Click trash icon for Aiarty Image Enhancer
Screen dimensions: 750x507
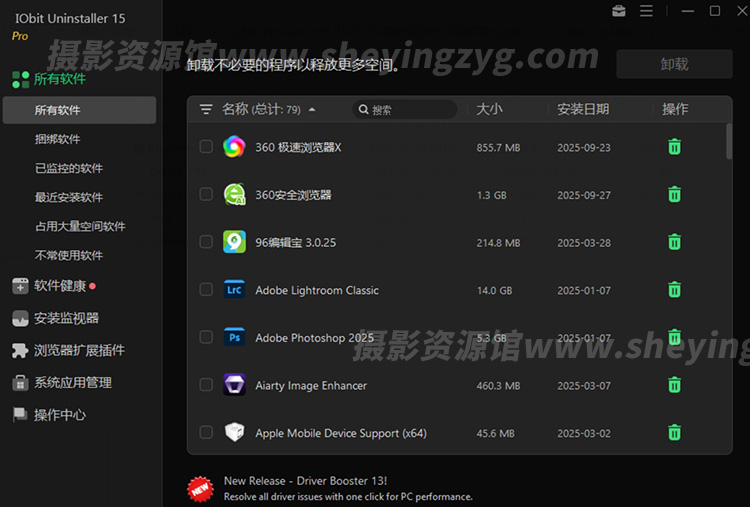[674, 385]
